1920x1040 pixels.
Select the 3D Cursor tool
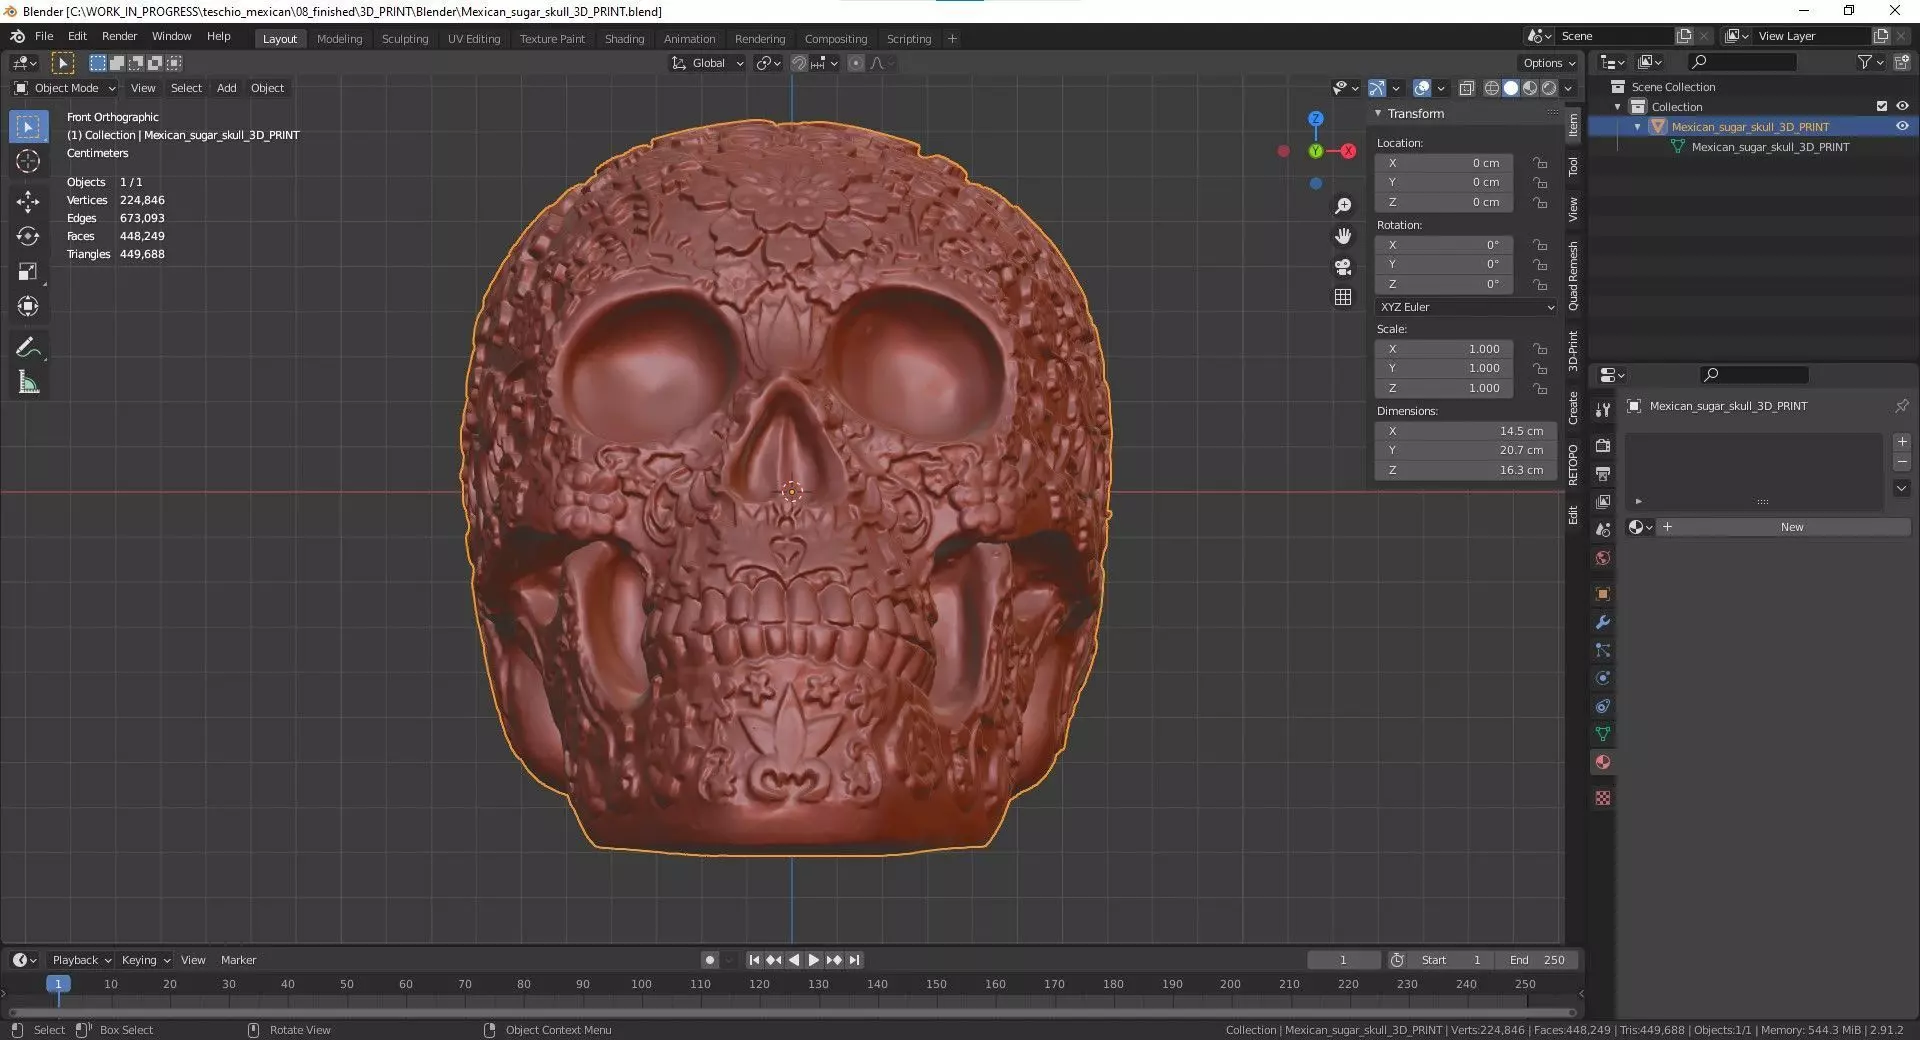coord(28,161)
